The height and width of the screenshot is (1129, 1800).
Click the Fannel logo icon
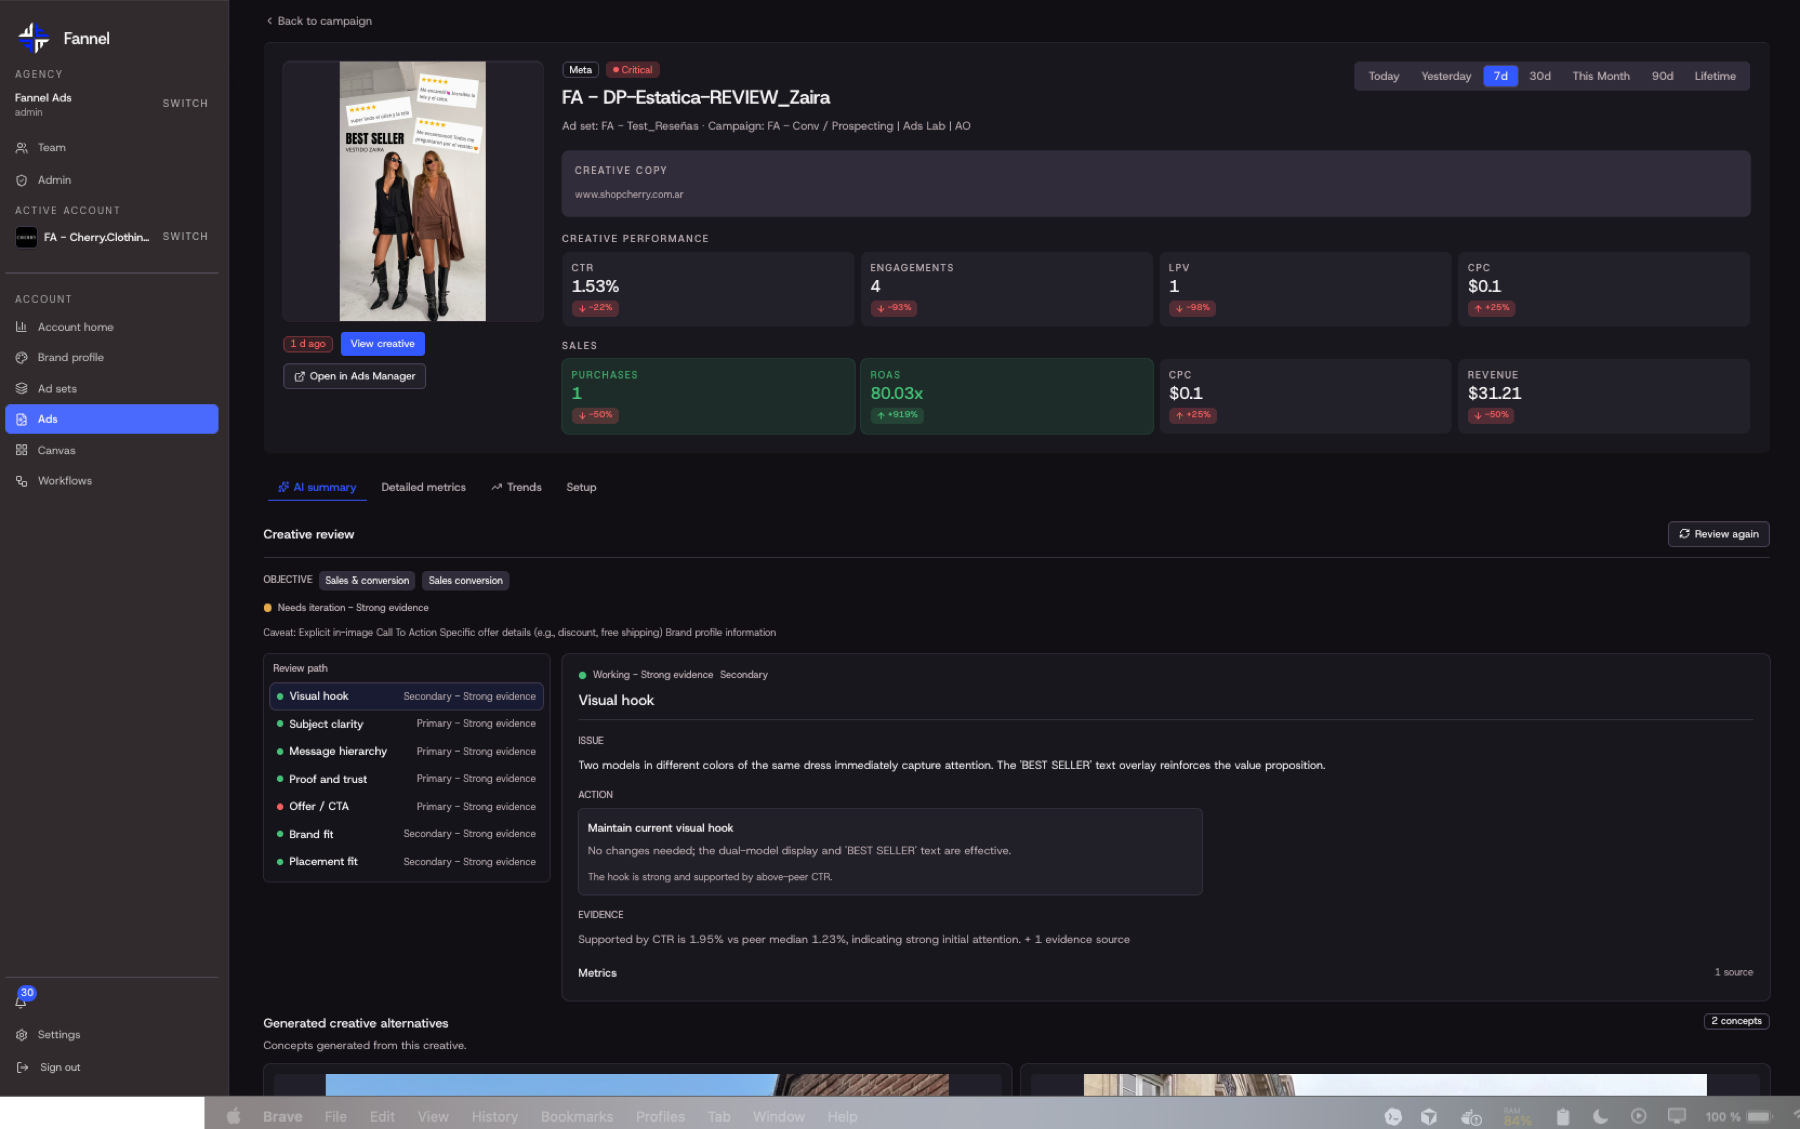(34, 38)
